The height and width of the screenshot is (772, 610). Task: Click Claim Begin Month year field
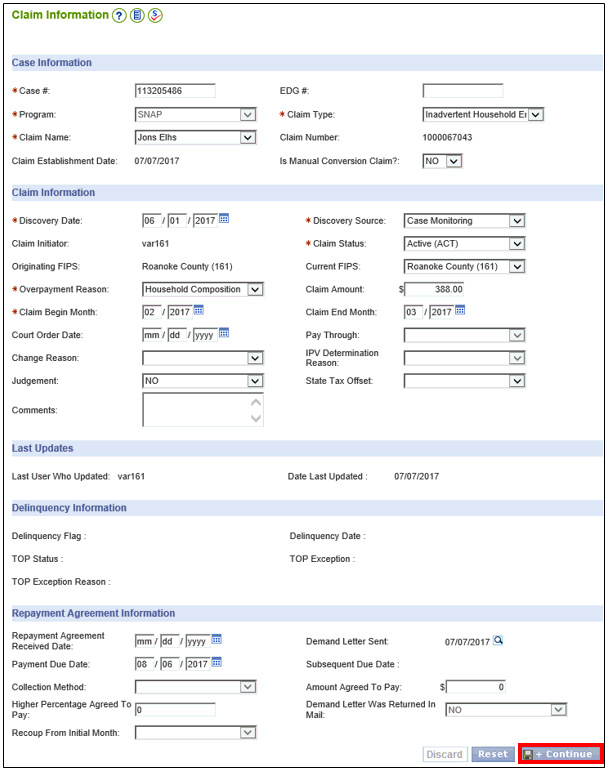(x=180, y=312)
